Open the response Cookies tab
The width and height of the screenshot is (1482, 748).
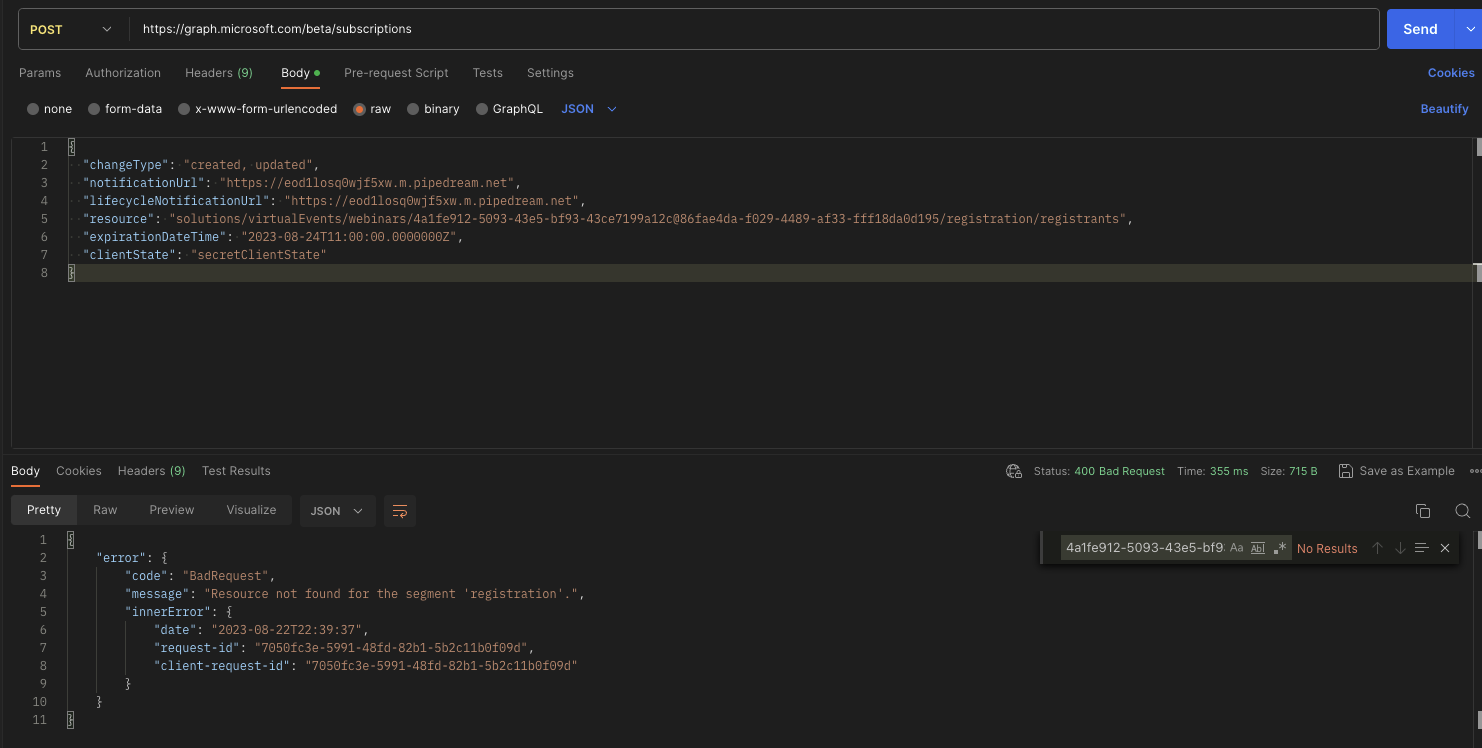click(79, 471)
